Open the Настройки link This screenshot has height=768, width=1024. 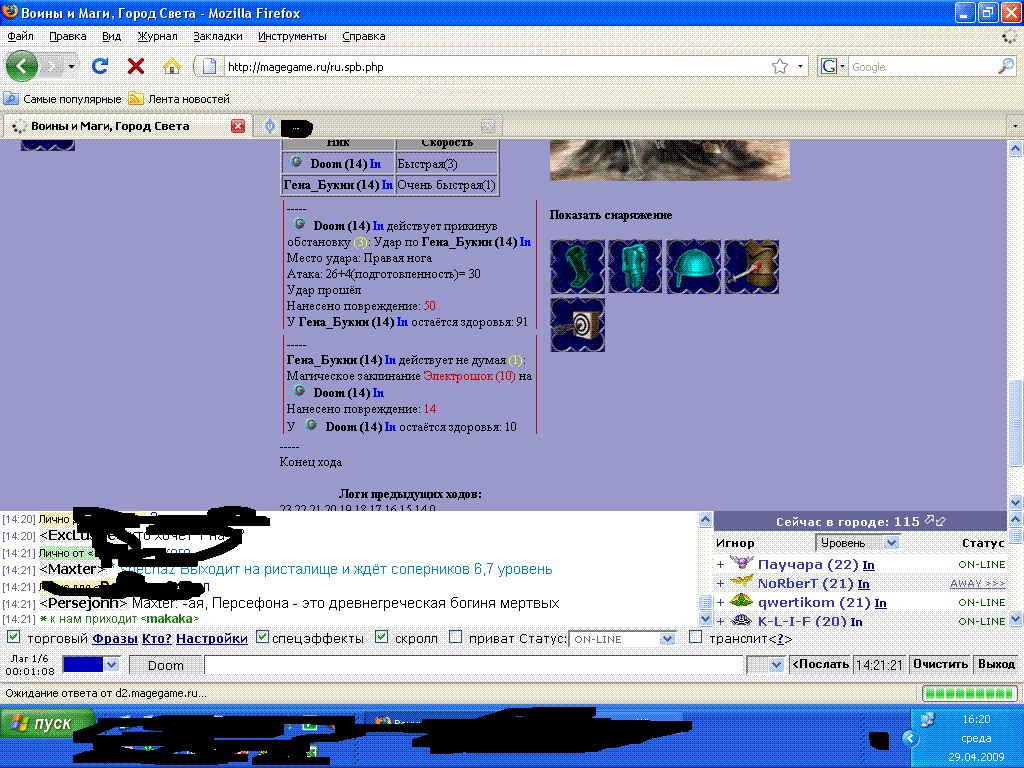pos(212,638)
